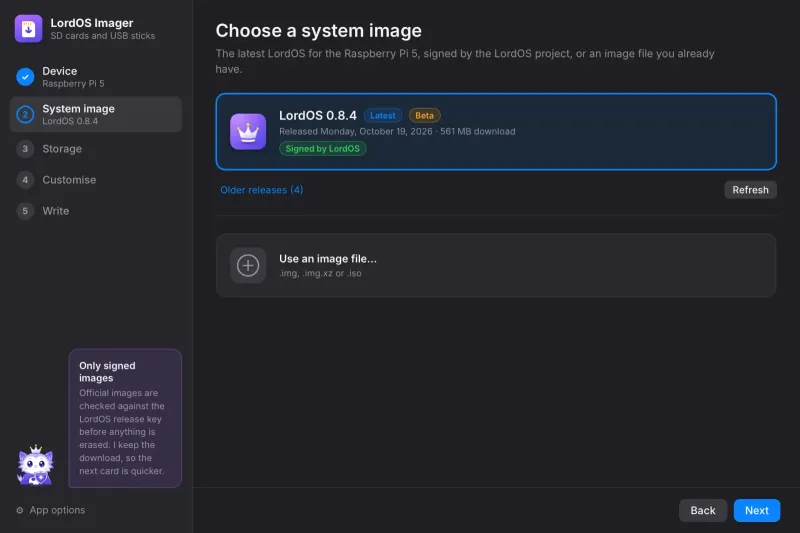The image size is (800, 533).
Task: Open the System image step
Action: point(96,114)
